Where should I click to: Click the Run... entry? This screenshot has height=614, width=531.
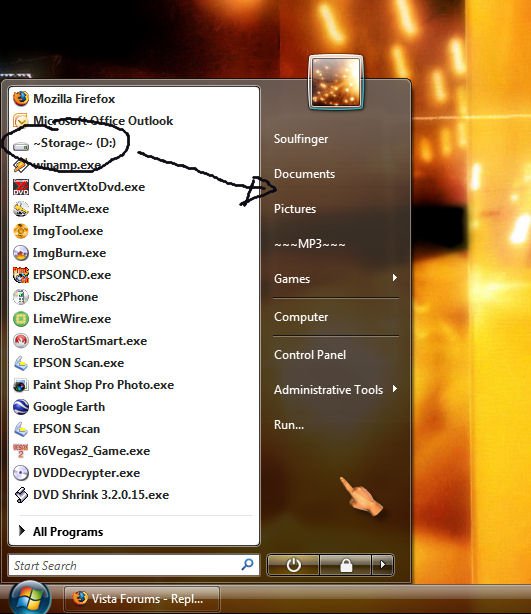point(289,424)
